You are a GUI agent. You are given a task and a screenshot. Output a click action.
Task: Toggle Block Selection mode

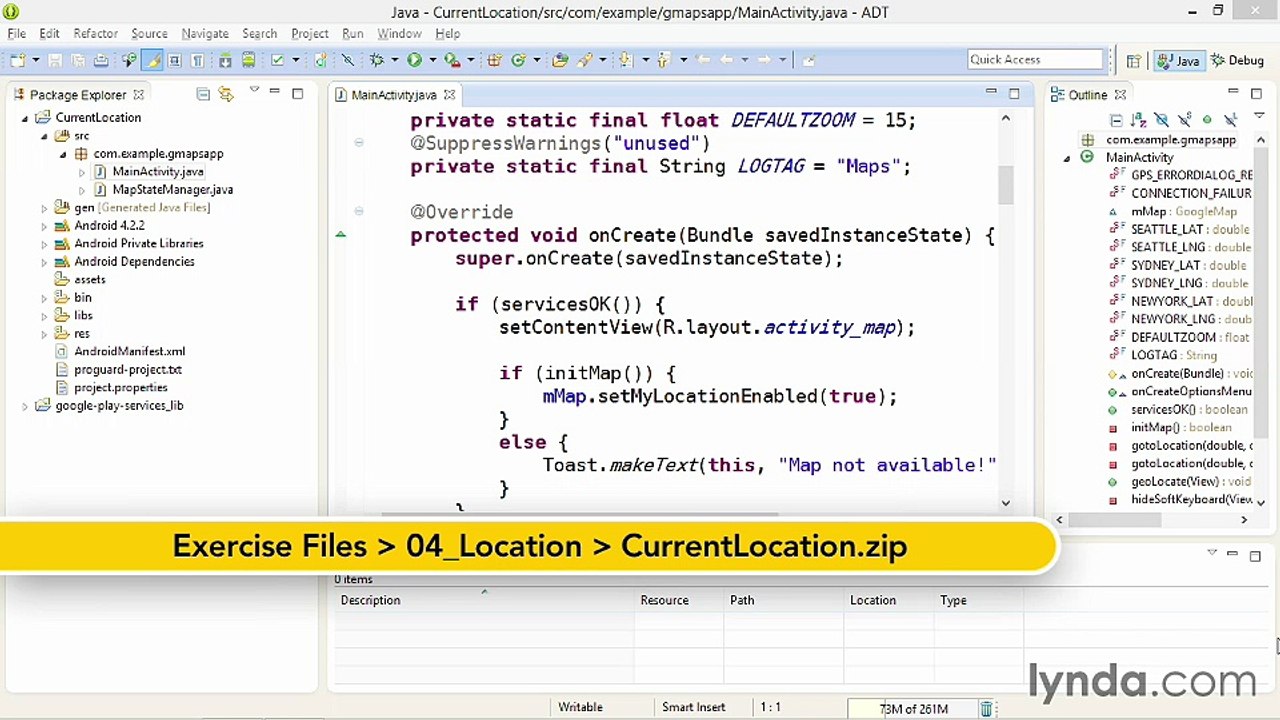point(174,60)
